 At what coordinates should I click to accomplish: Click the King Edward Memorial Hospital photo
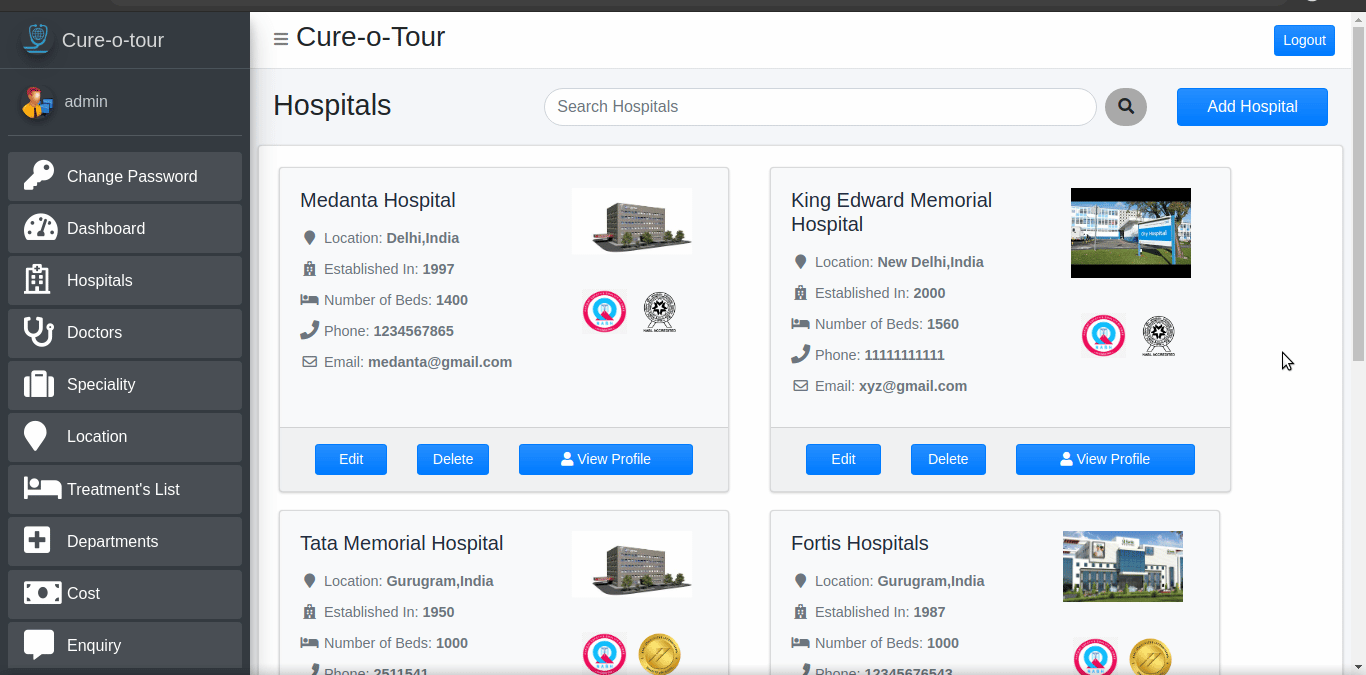(1131, 233)
